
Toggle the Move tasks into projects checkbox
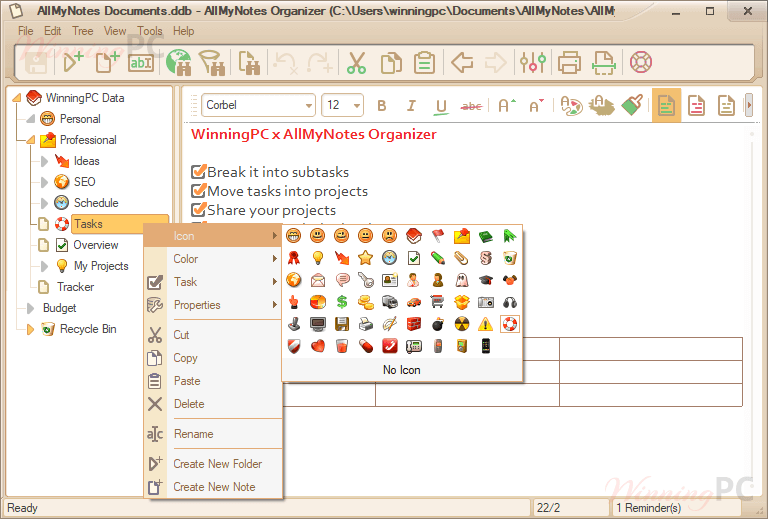(x=198, y=190)
